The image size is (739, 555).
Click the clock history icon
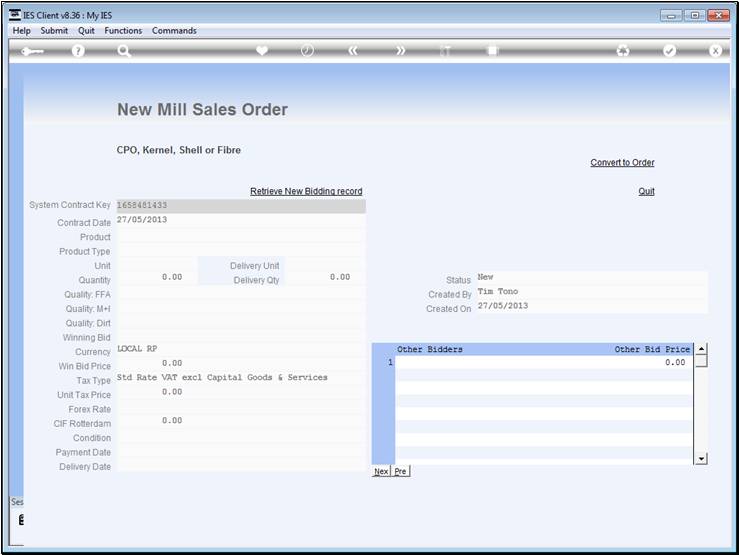[307, 51]
